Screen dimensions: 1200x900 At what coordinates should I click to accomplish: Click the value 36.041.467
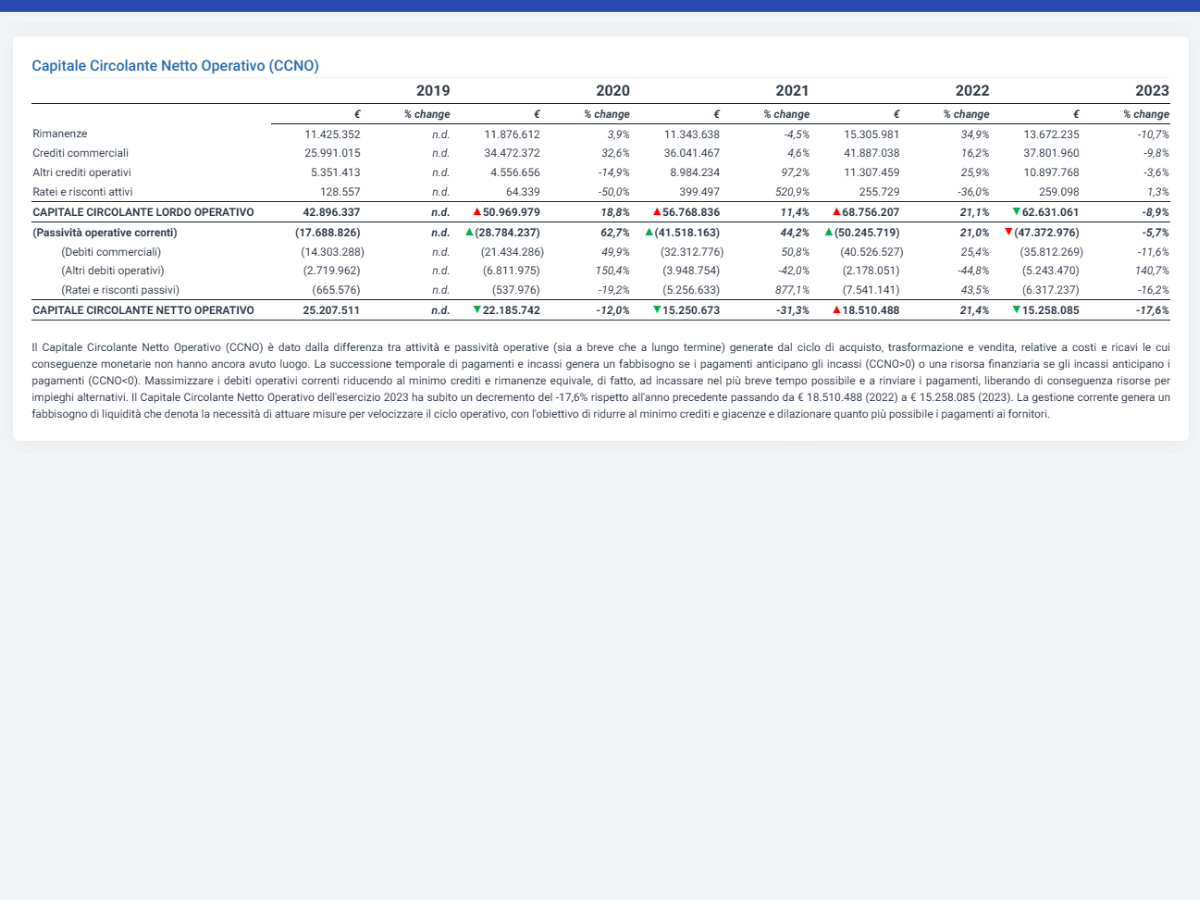[x=692, y=153]
